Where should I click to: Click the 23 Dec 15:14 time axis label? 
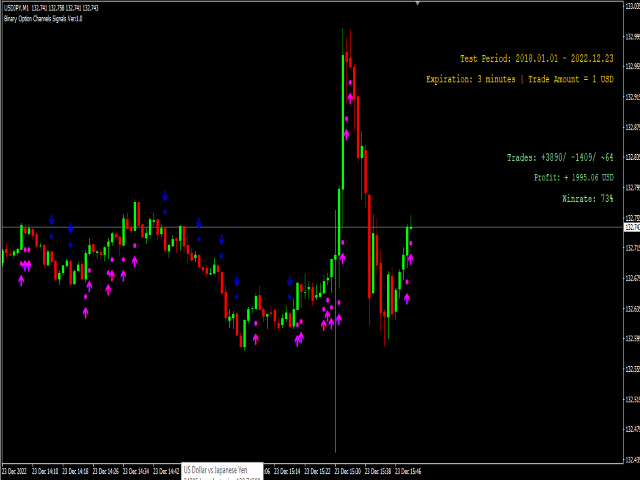pyautogui.click(x=287, y=471)
